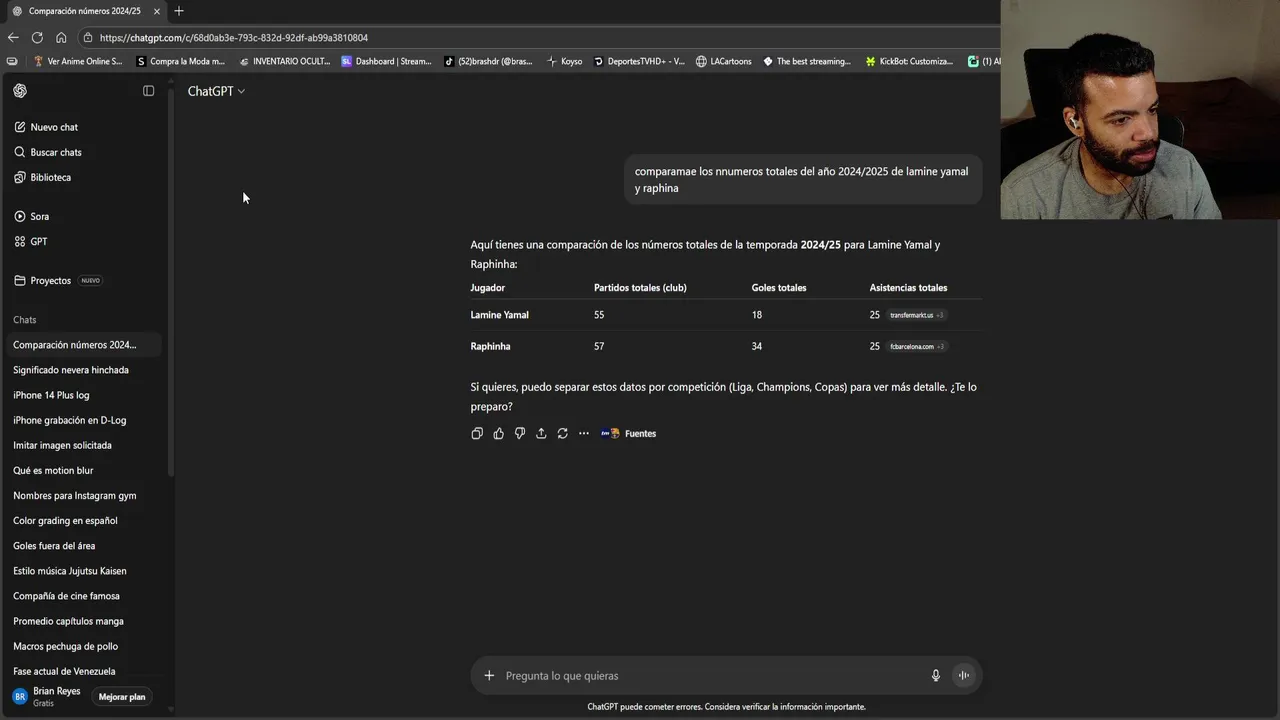
Task: Mark response with thumbs down
Action: (519, 433)
